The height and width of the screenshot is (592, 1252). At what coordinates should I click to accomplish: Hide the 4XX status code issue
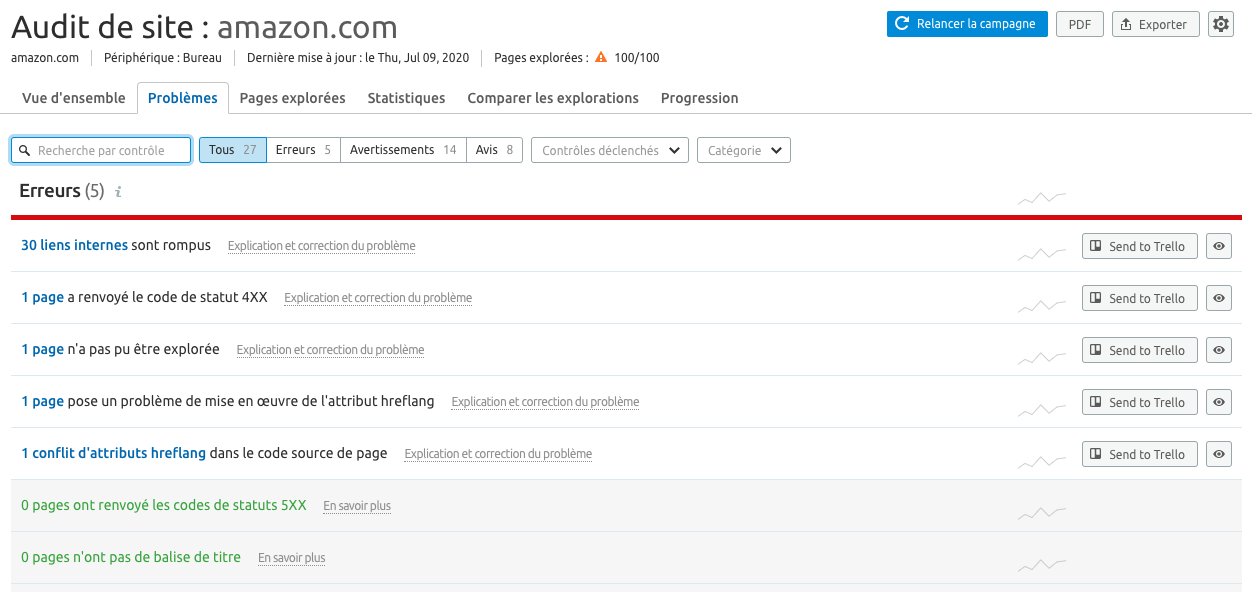coord(1218,298)
